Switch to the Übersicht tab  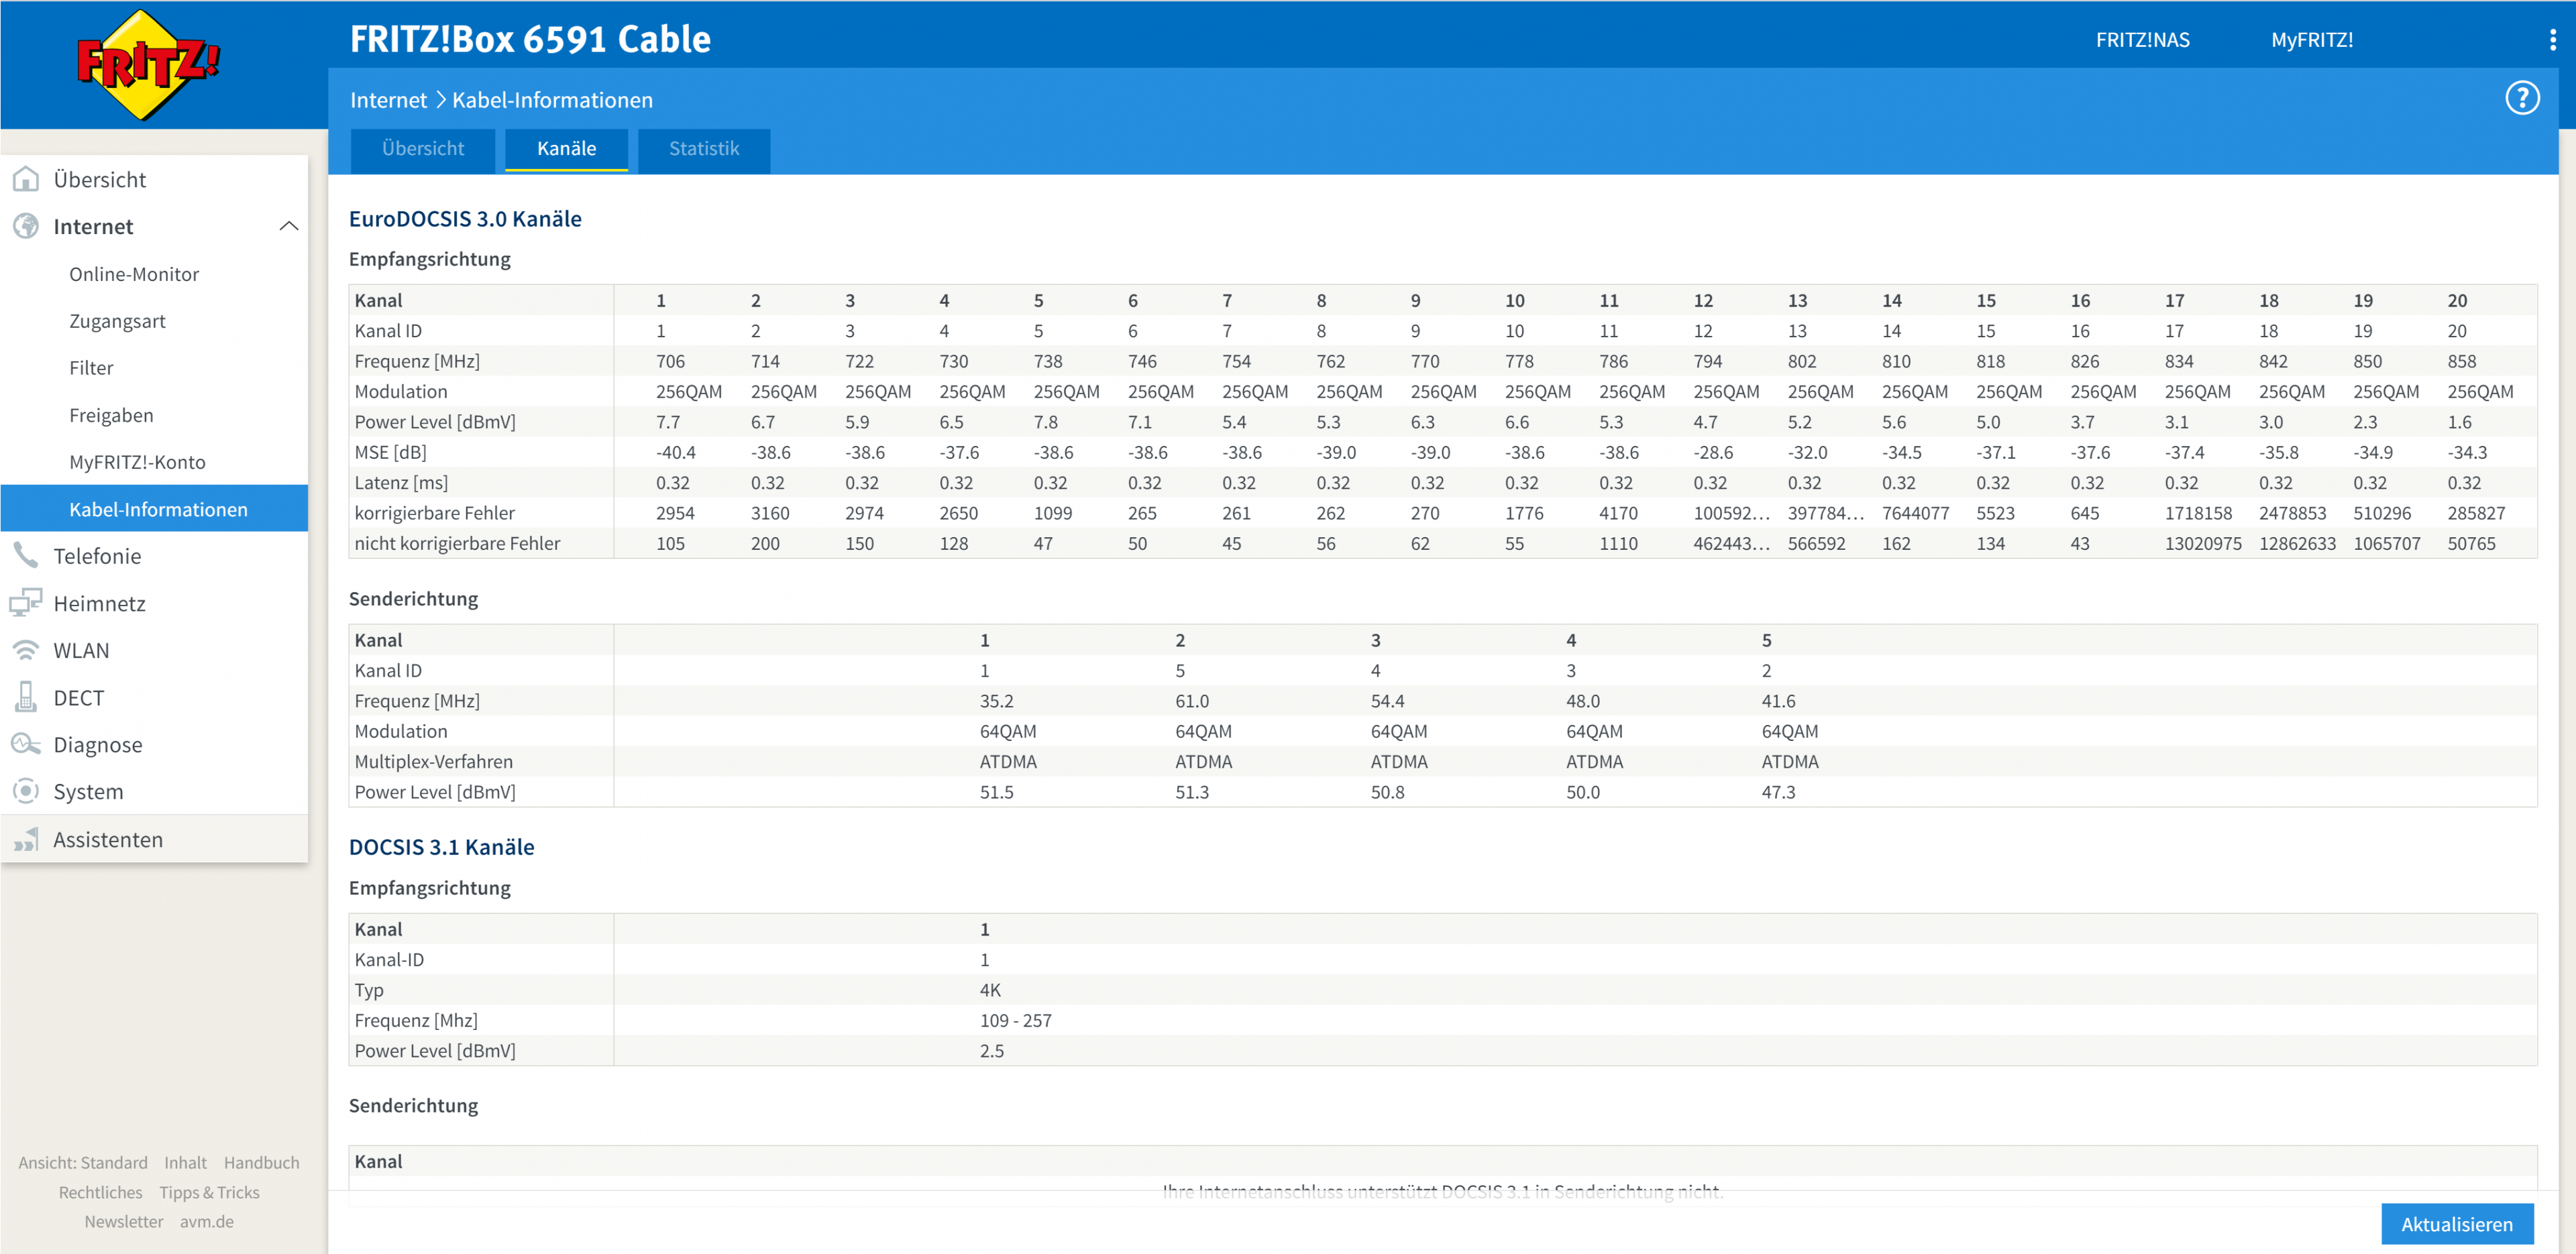[423, 149]
